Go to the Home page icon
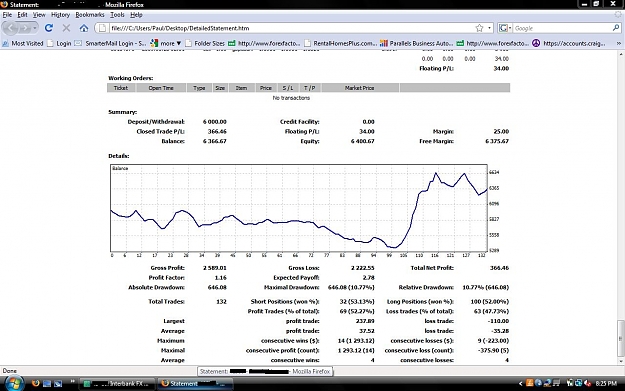625x391 pixels. (84, 28)
